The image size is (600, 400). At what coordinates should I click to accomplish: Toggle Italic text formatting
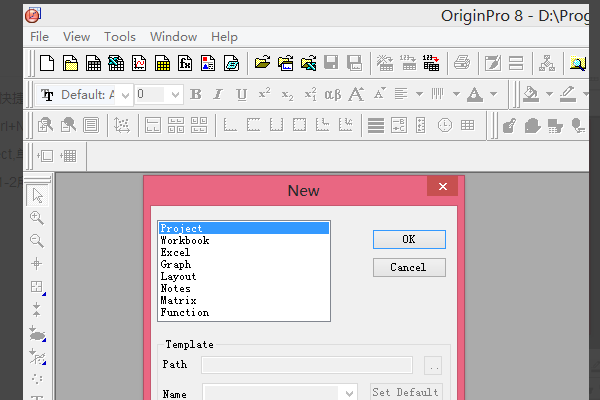pos(218,94)
